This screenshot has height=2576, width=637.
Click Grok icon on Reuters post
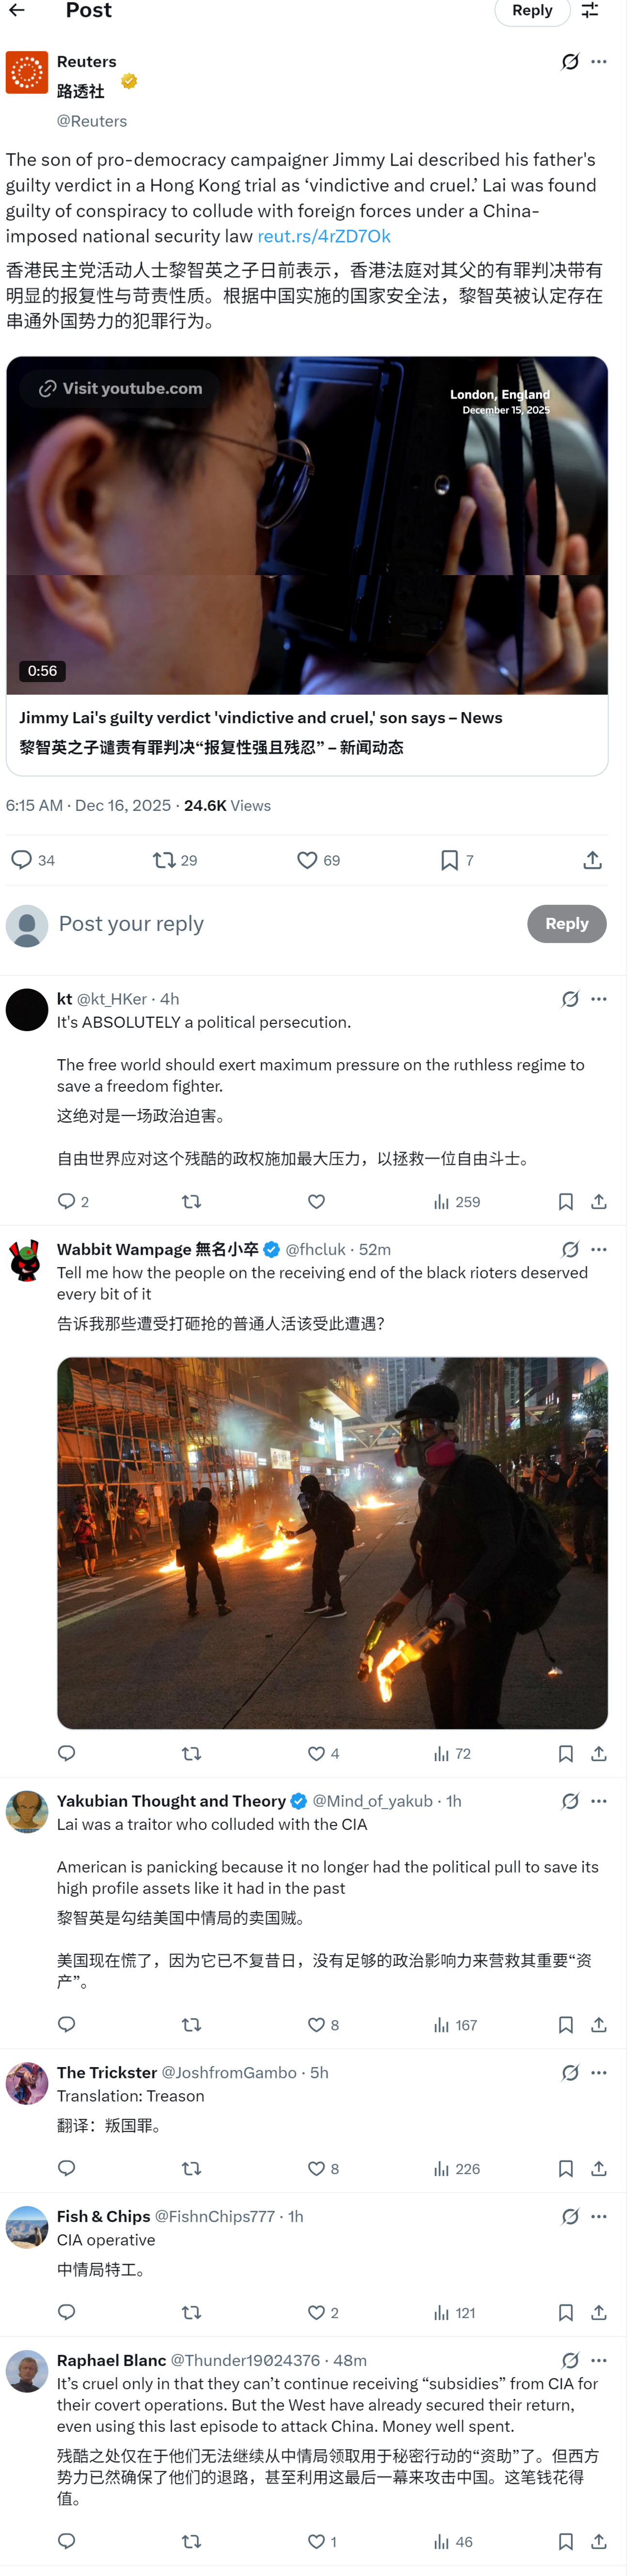[578, 62]
